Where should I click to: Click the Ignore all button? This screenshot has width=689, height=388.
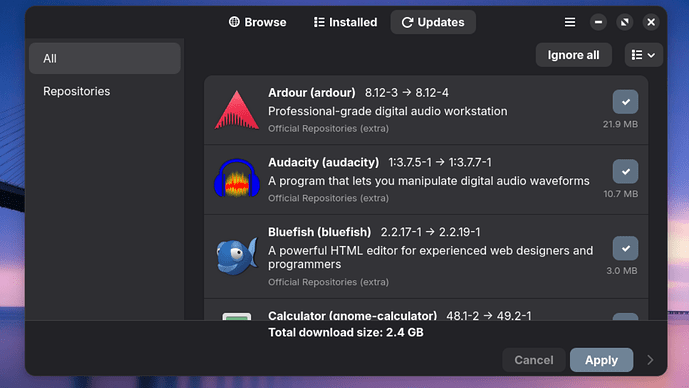point(573,55)
